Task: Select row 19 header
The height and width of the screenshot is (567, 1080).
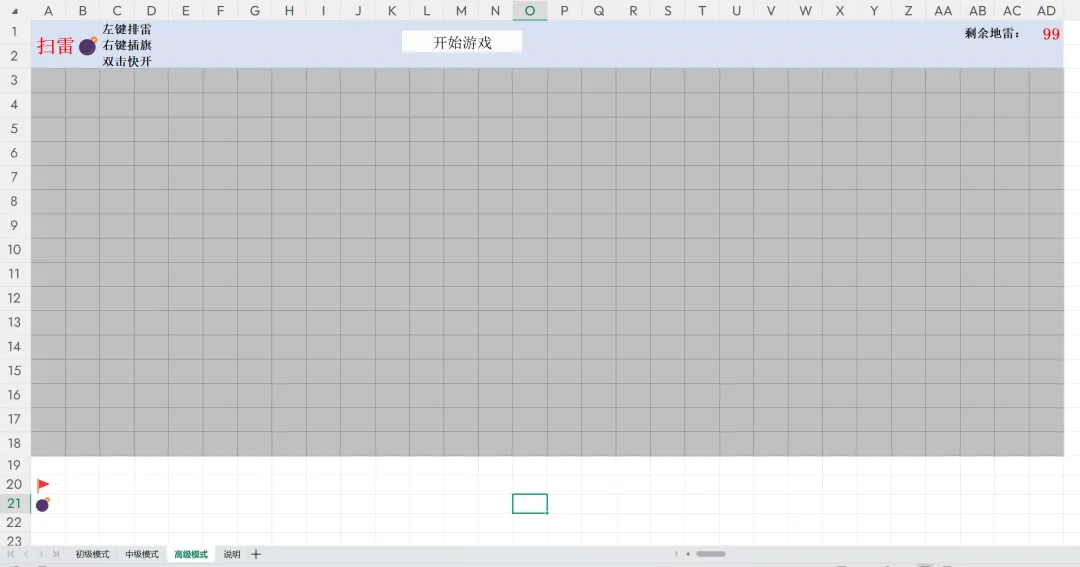Action: coord(14,465)
